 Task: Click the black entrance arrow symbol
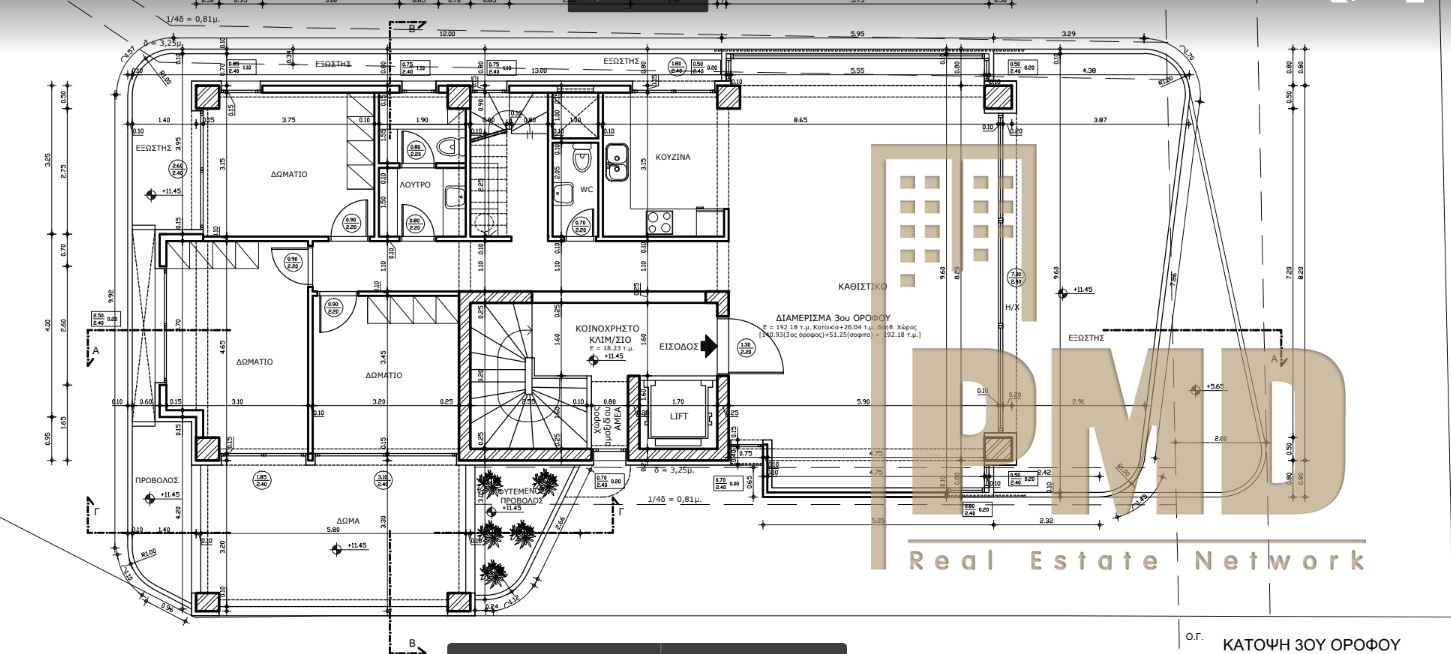pyautogui.click(x=709, y=346)
